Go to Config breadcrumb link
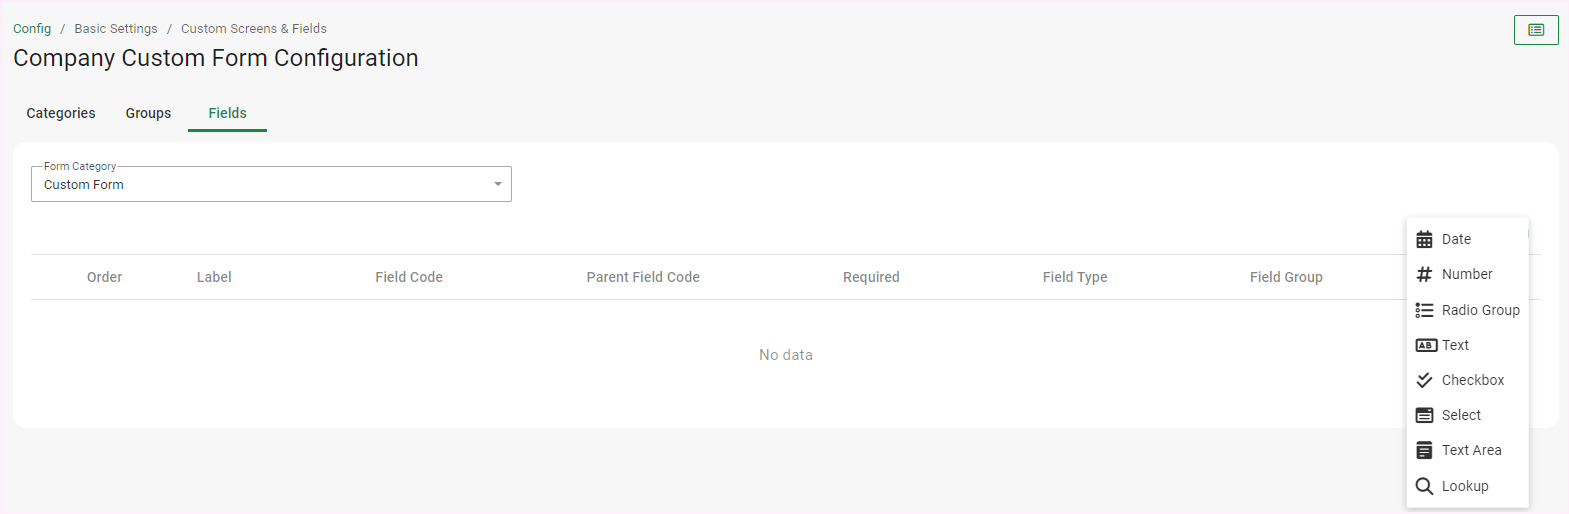1569x514 pixels. pos(32,29)
